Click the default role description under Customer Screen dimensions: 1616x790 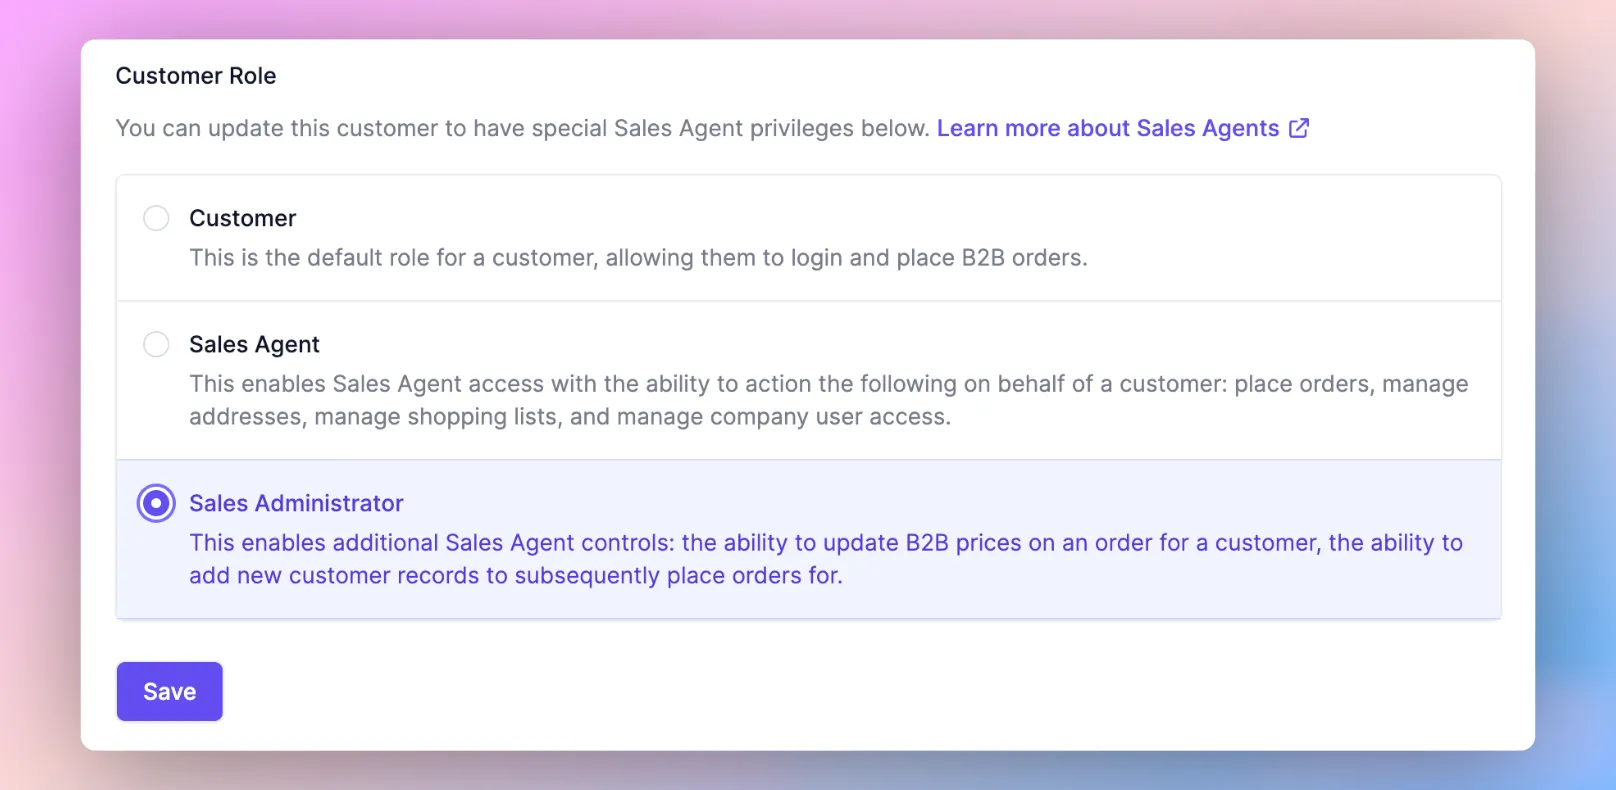point(638,257)
